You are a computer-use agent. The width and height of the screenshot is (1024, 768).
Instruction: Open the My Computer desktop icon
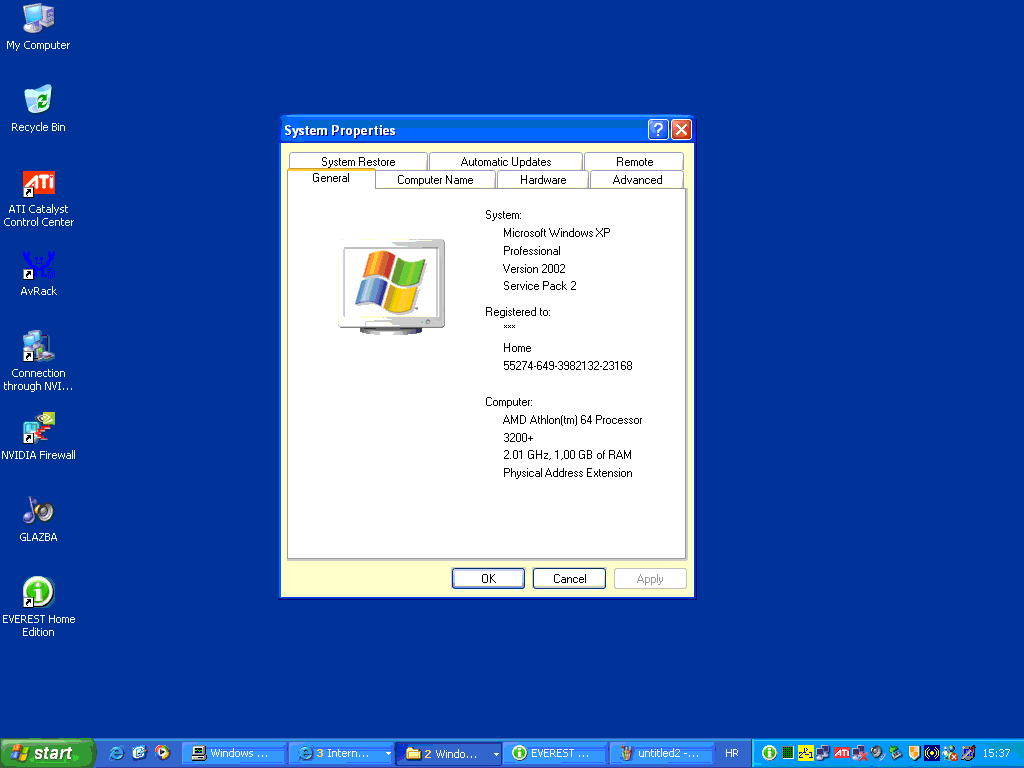[x=38, y=20]
